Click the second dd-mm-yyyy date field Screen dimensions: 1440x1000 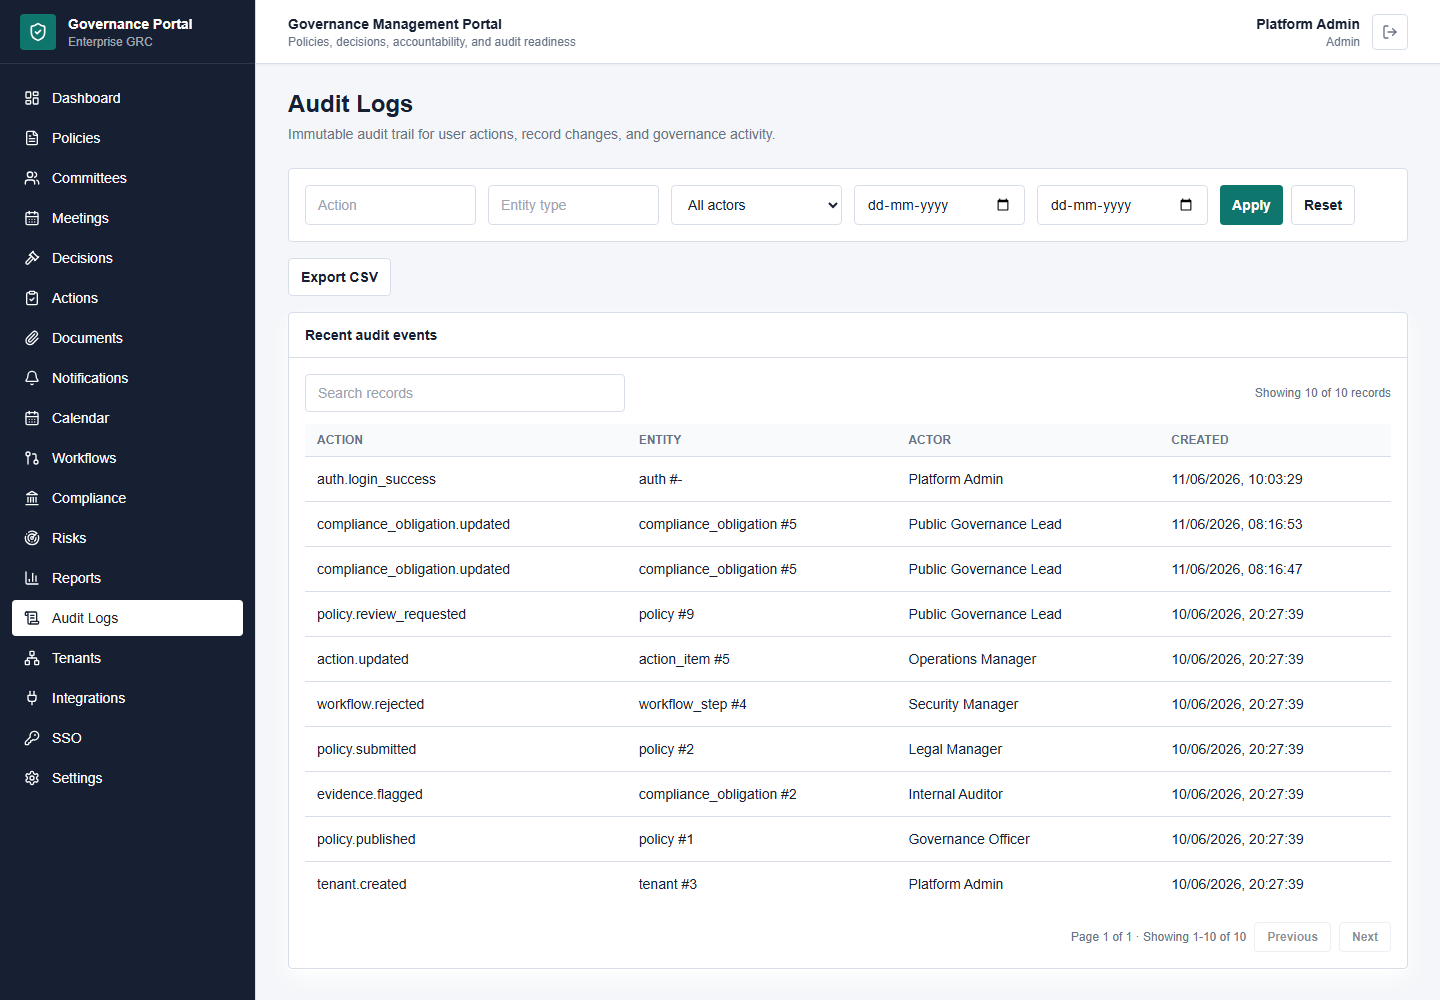(1122, 205)
